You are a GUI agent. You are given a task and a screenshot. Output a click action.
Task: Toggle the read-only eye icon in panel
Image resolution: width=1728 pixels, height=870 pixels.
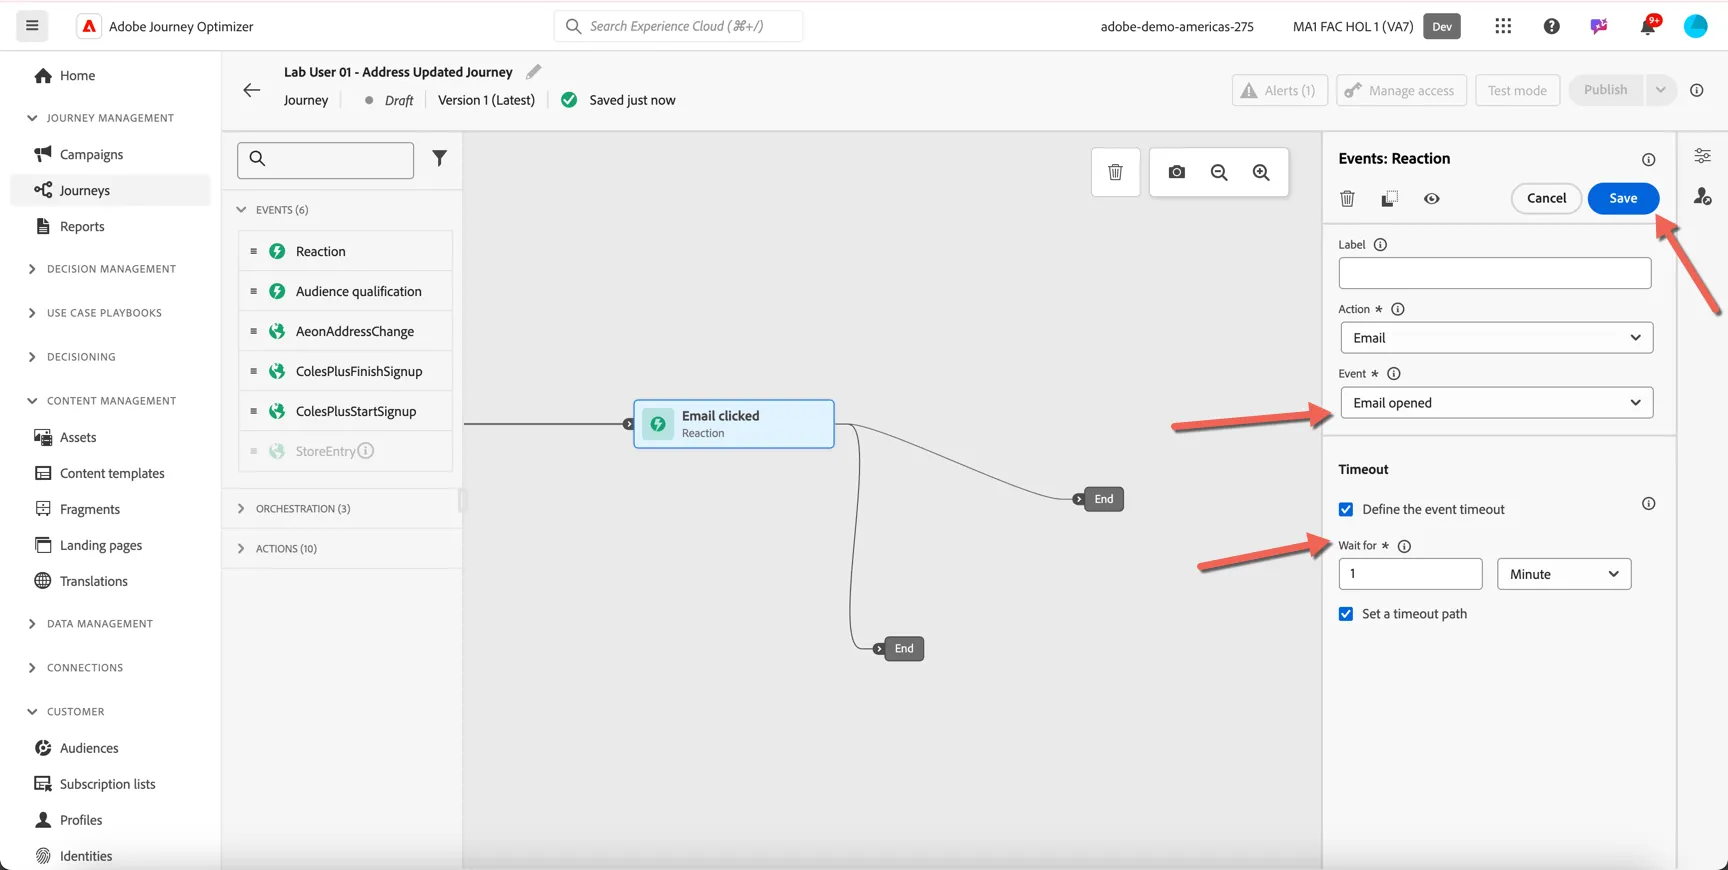click(x=1432, y=198)
